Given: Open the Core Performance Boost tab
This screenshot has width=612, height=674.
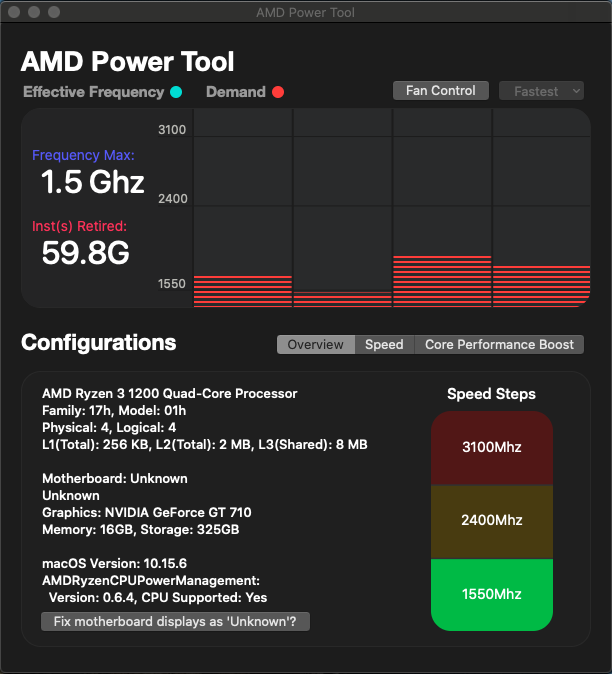Looking at the screenshot, I should pyautogui.click(x=499, y=344).
